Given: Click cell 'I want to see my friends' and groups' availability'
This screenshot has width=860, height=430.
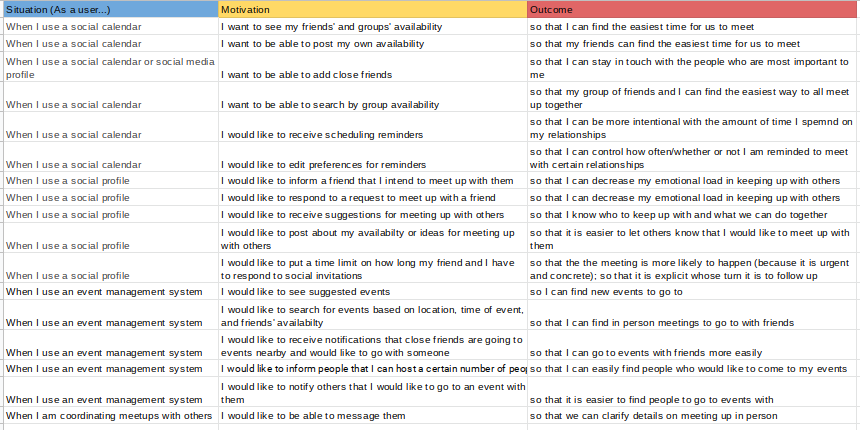Looking at the screenshot, I should (373, 26).
